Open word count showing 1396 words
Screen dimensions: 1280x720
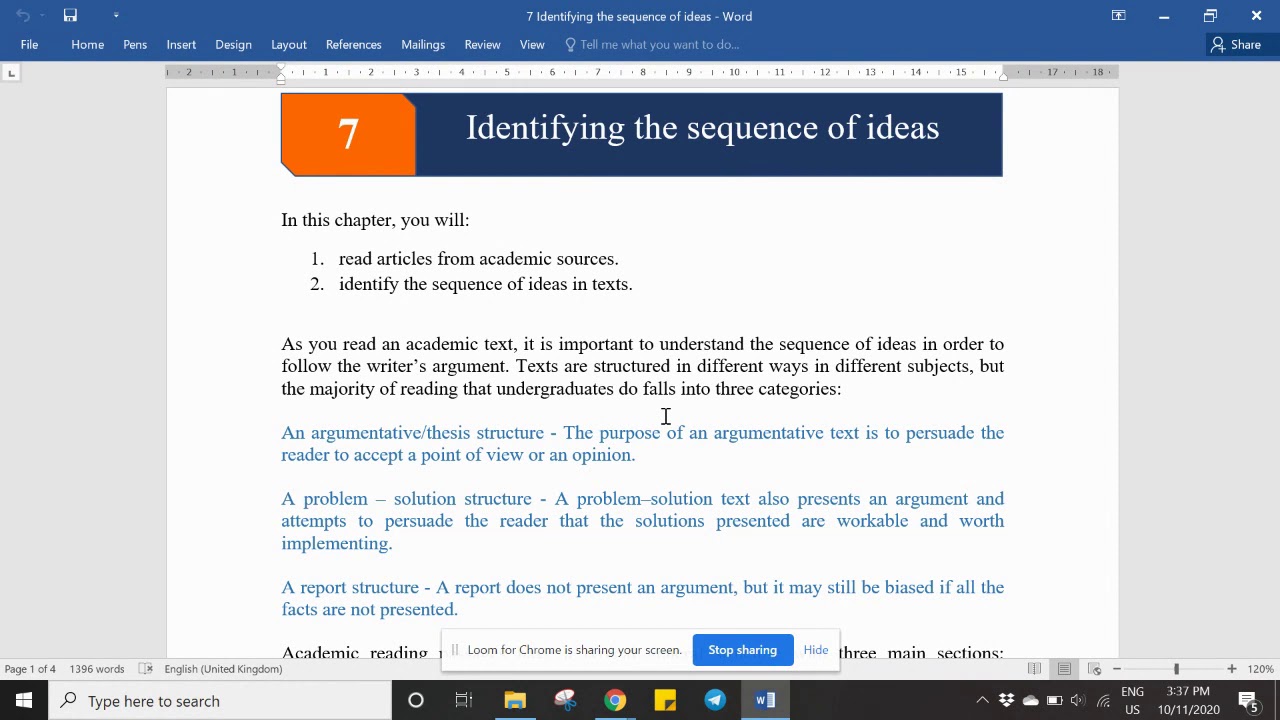97,669
